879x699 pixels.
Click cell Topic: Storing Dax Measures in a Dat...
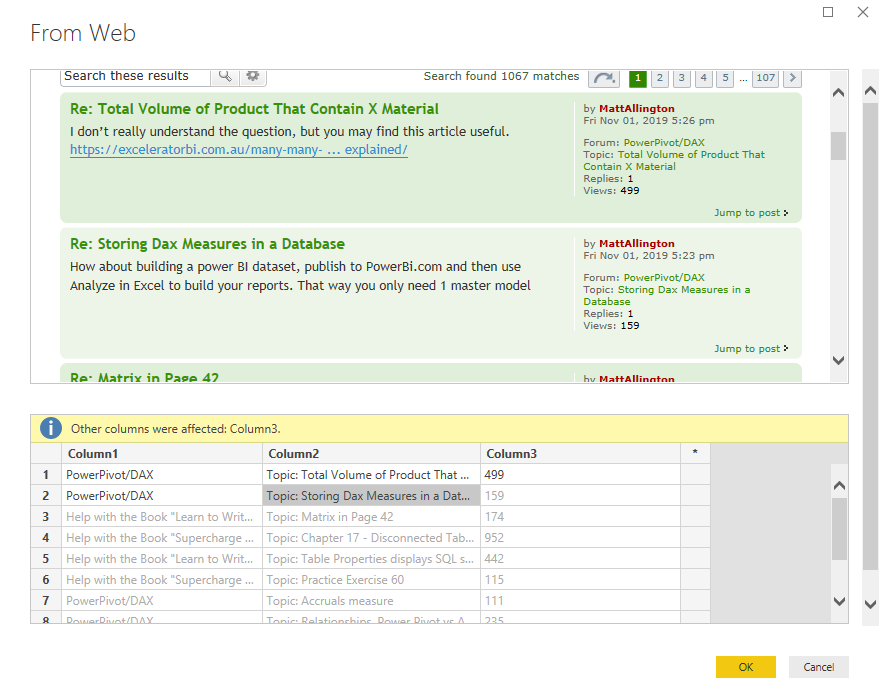tap(371, 496)
